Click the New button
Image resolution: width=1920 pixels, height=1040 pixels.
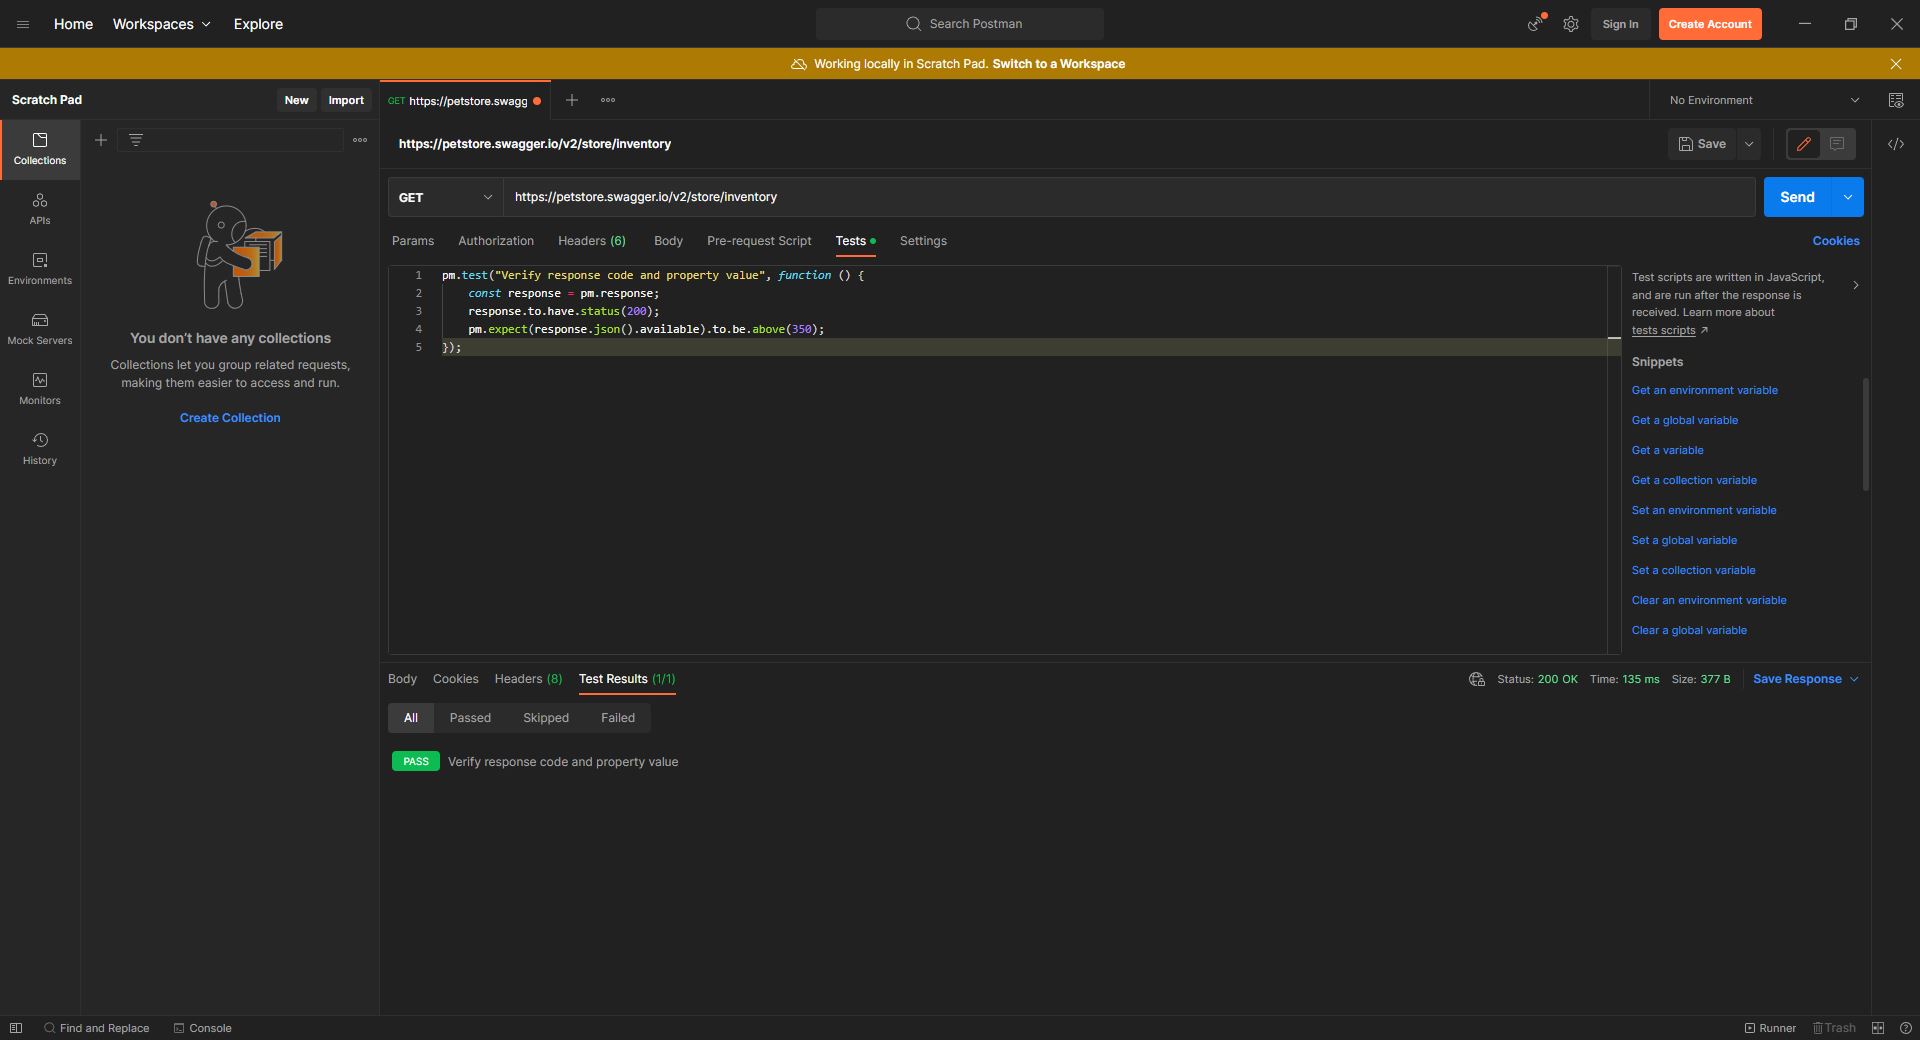[296, 100]
